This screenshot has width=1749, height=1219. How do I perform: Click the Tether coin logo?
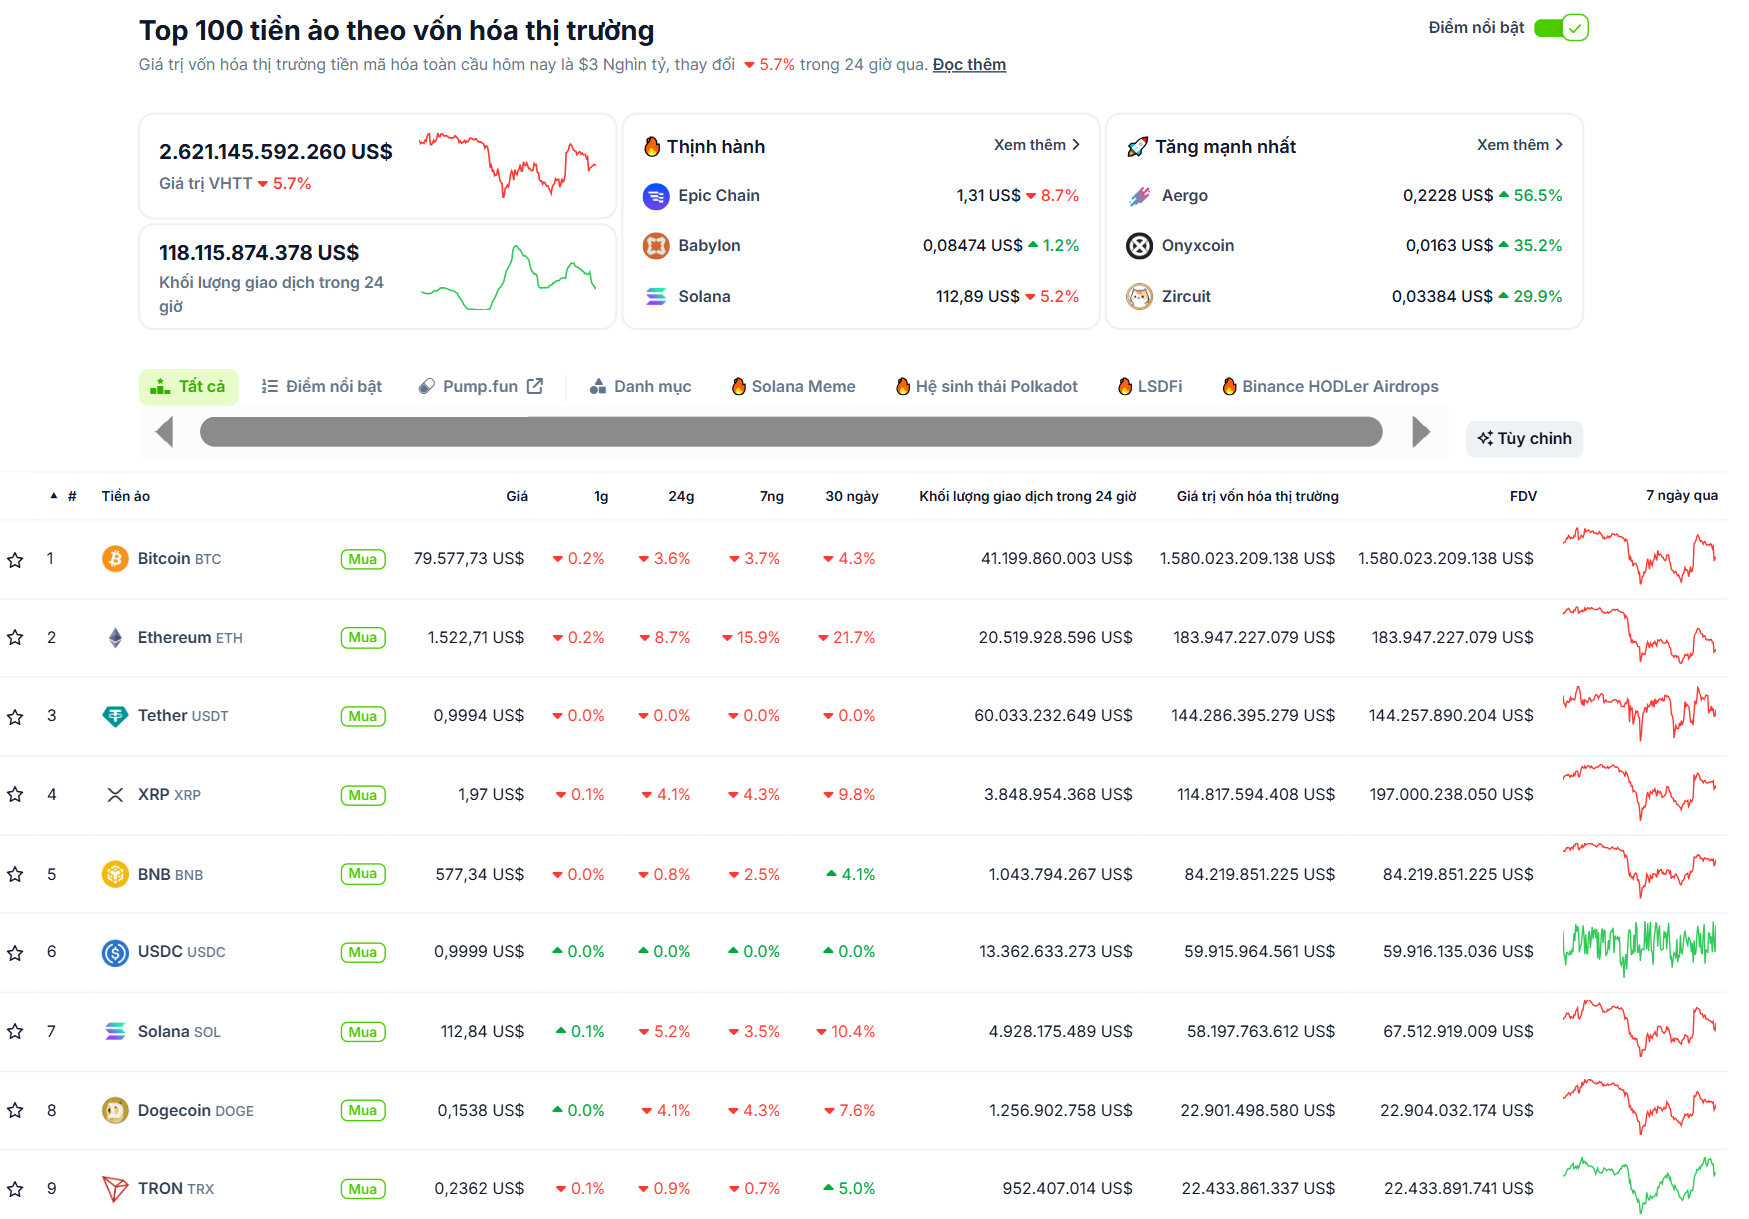click(115, 716)
